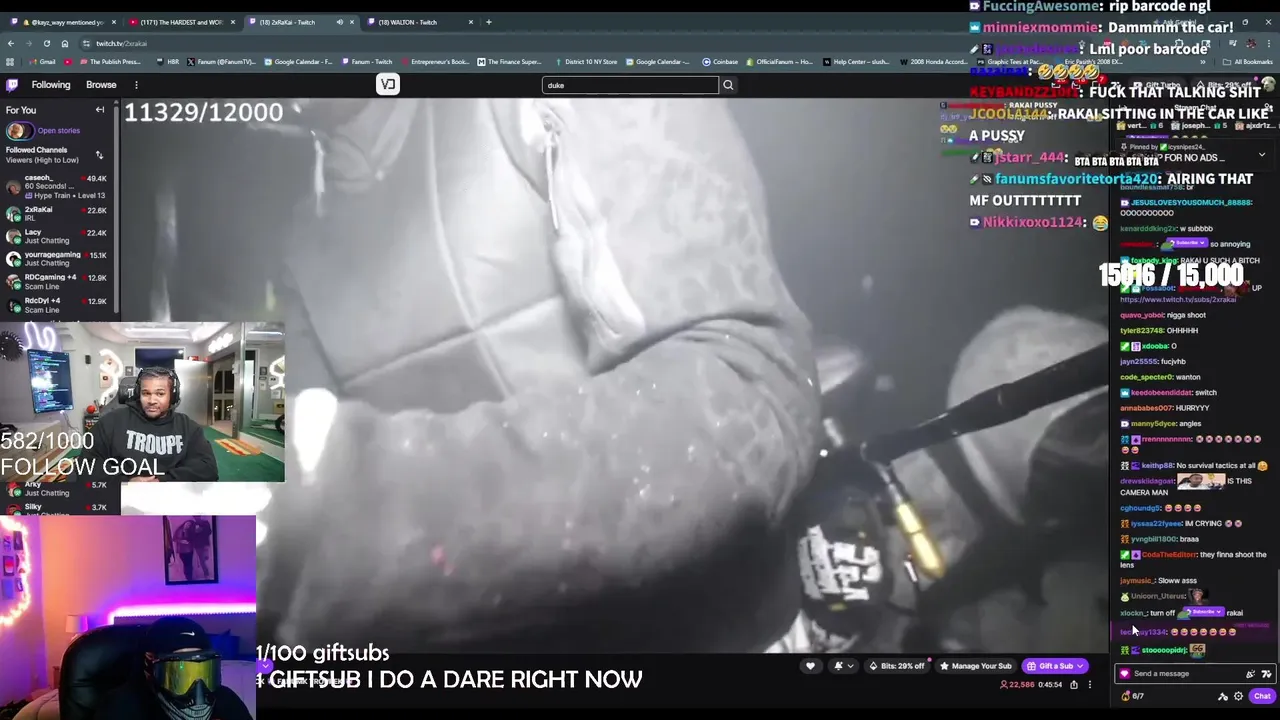The image size is (1280, 720).
Task: Open 2xRaKai channel in sidebar
Action: pos(56,214)
